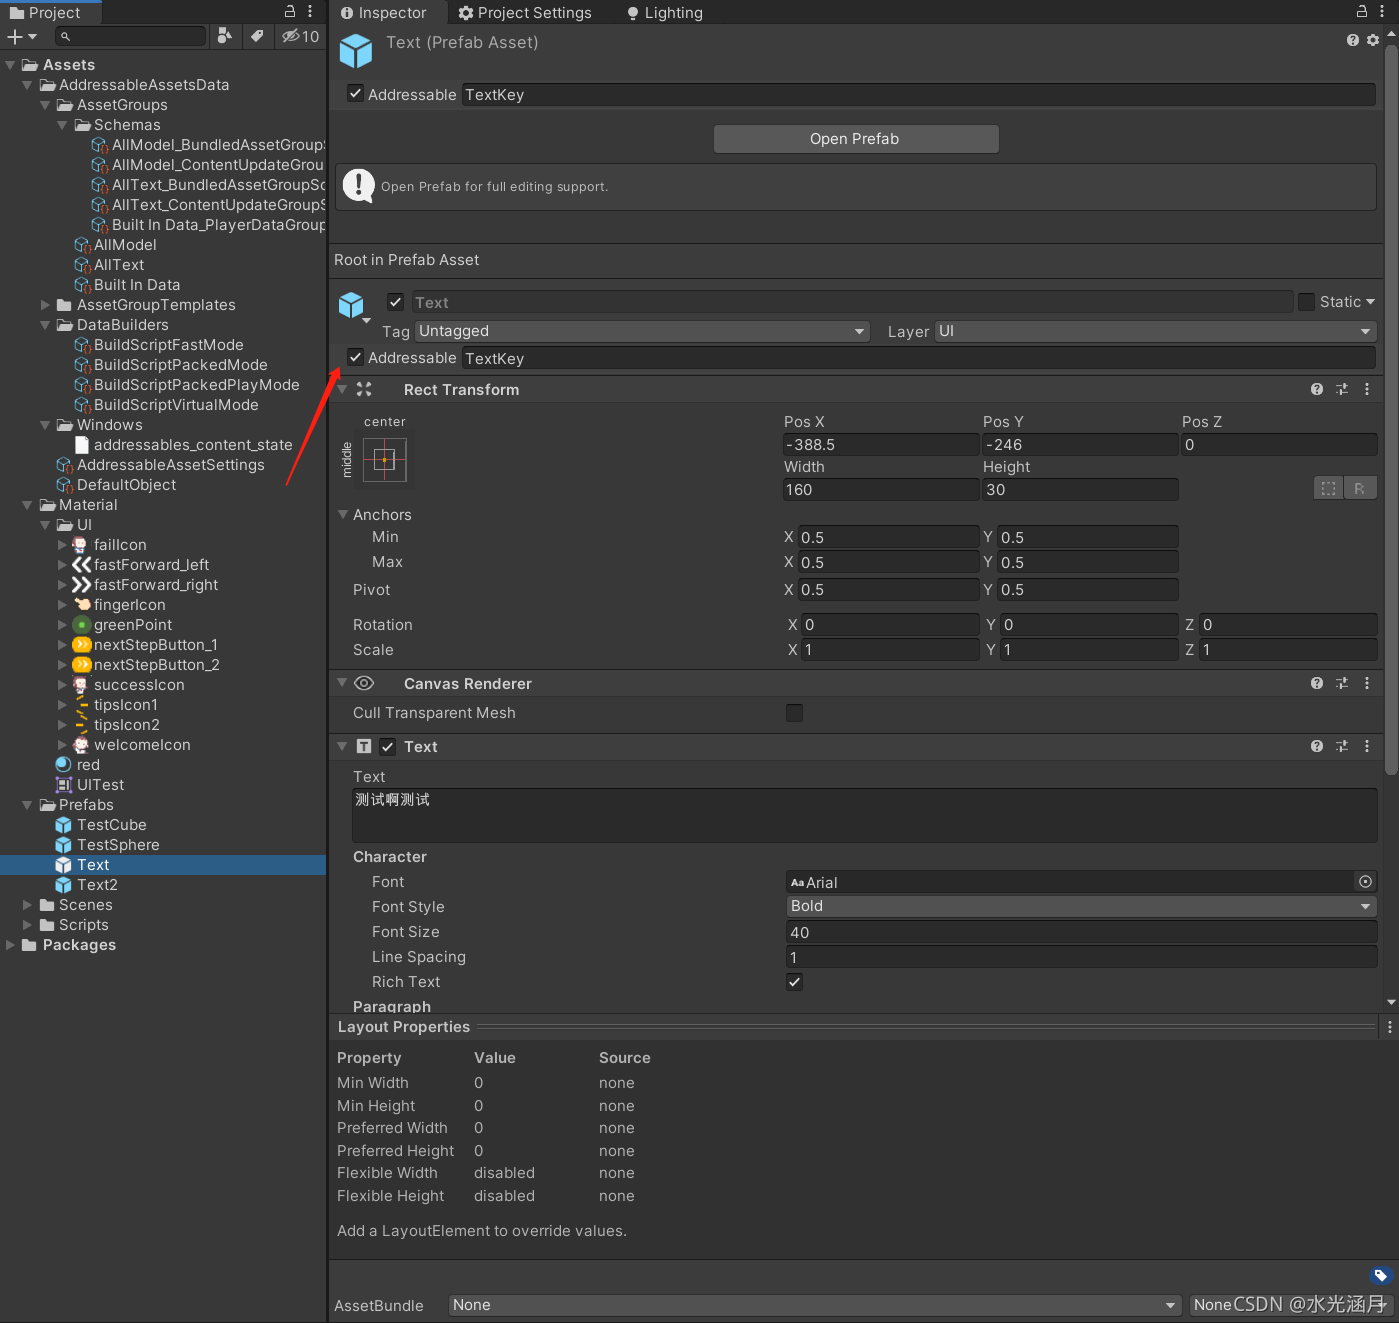Switch to the Lighting tab
The height and width of the screenshot is (1323, 1399).
[665, 12]
